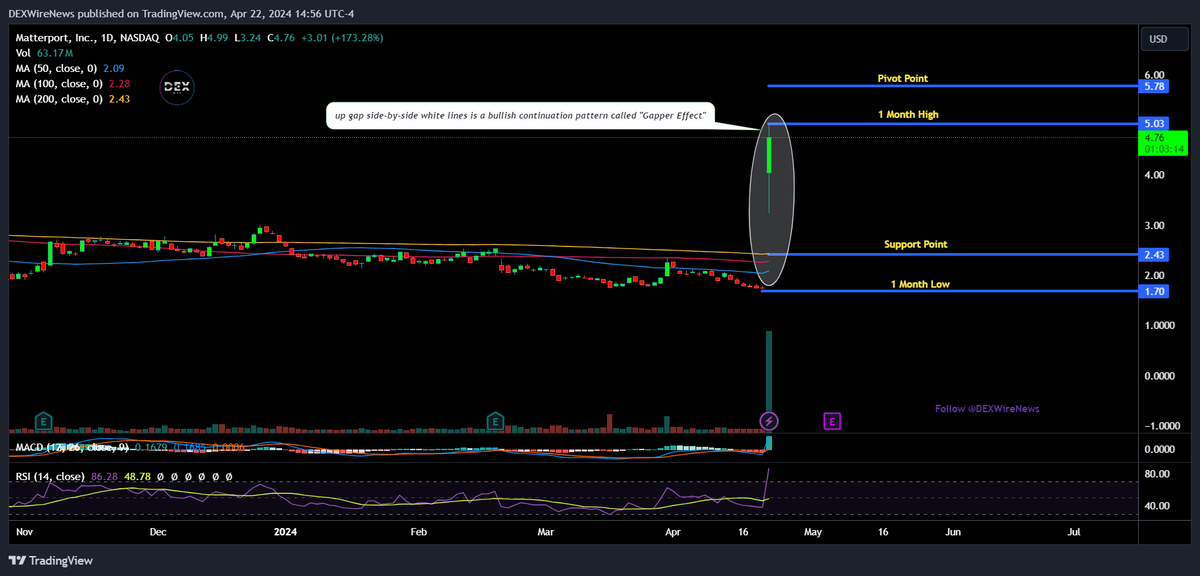
Task: Click the Jun label on time axis
Action: click(x=953, y=533)
